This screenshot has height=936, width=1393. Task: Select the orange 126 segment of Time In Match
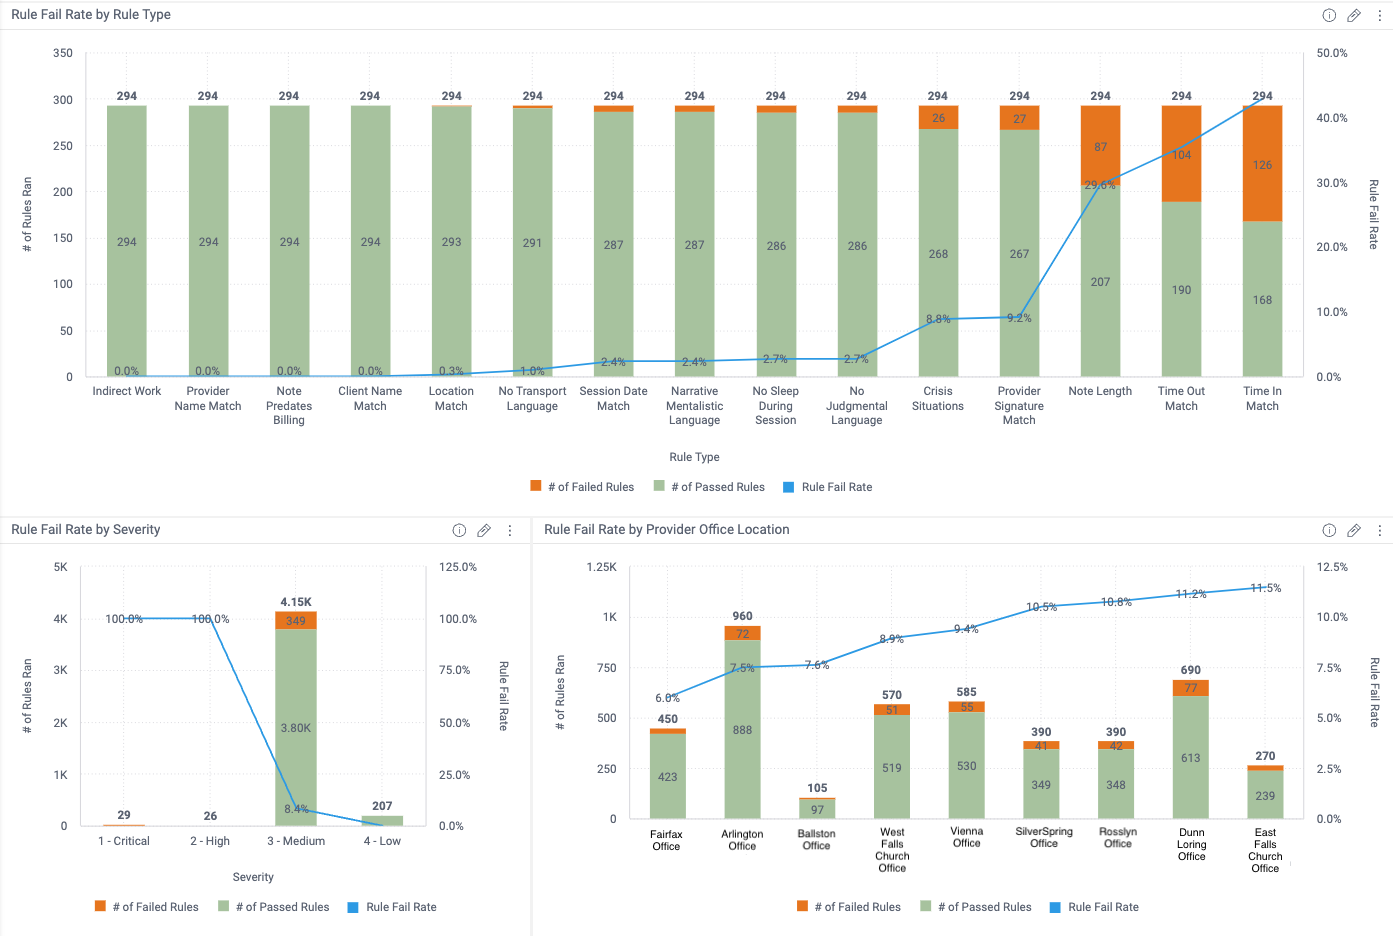click(x=1263, y=164)
